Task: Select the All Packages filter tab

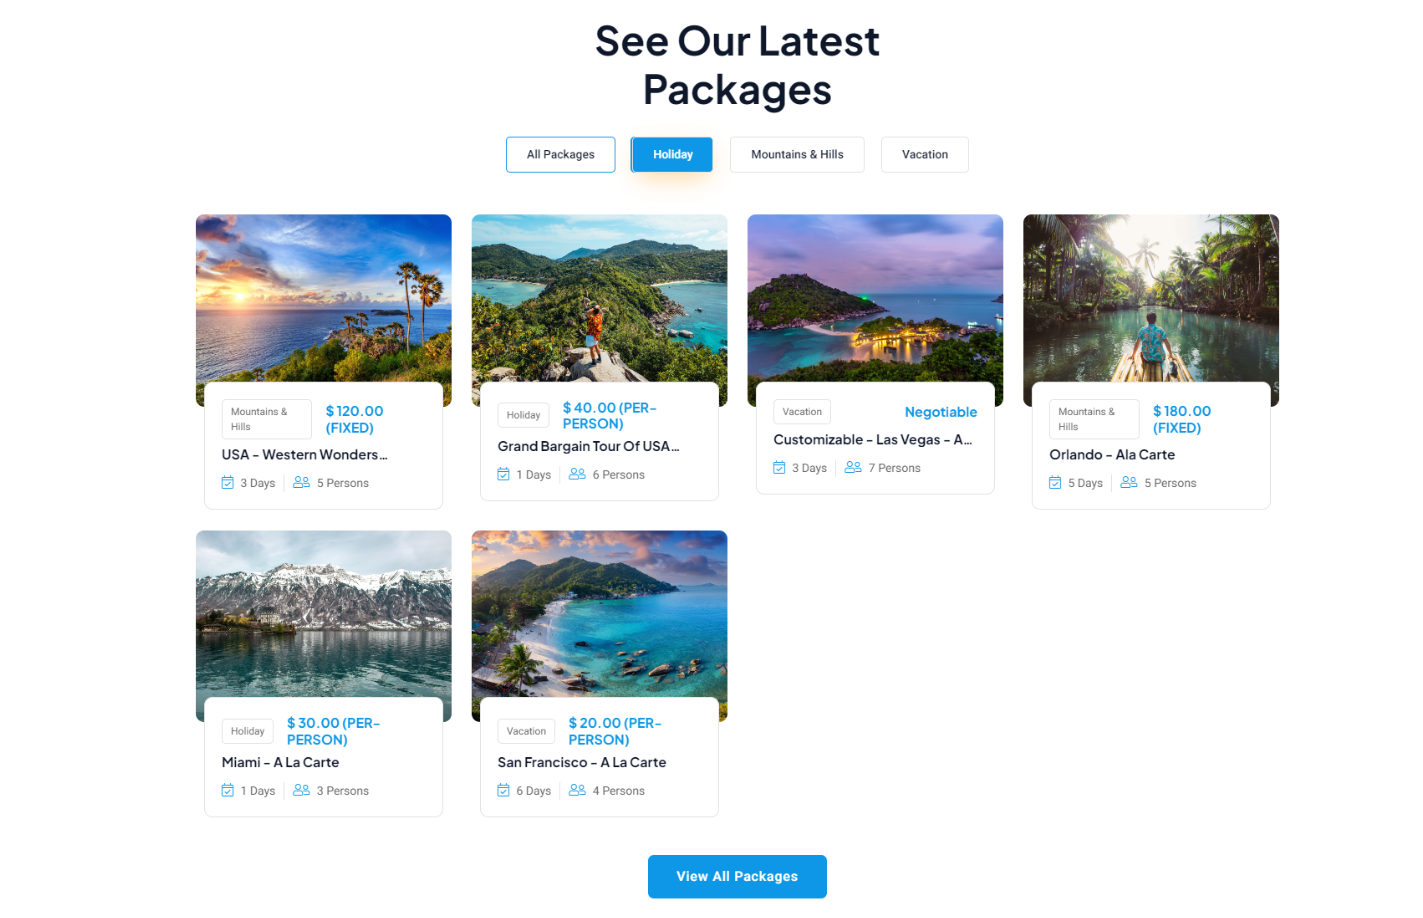Action: point(561,155)
